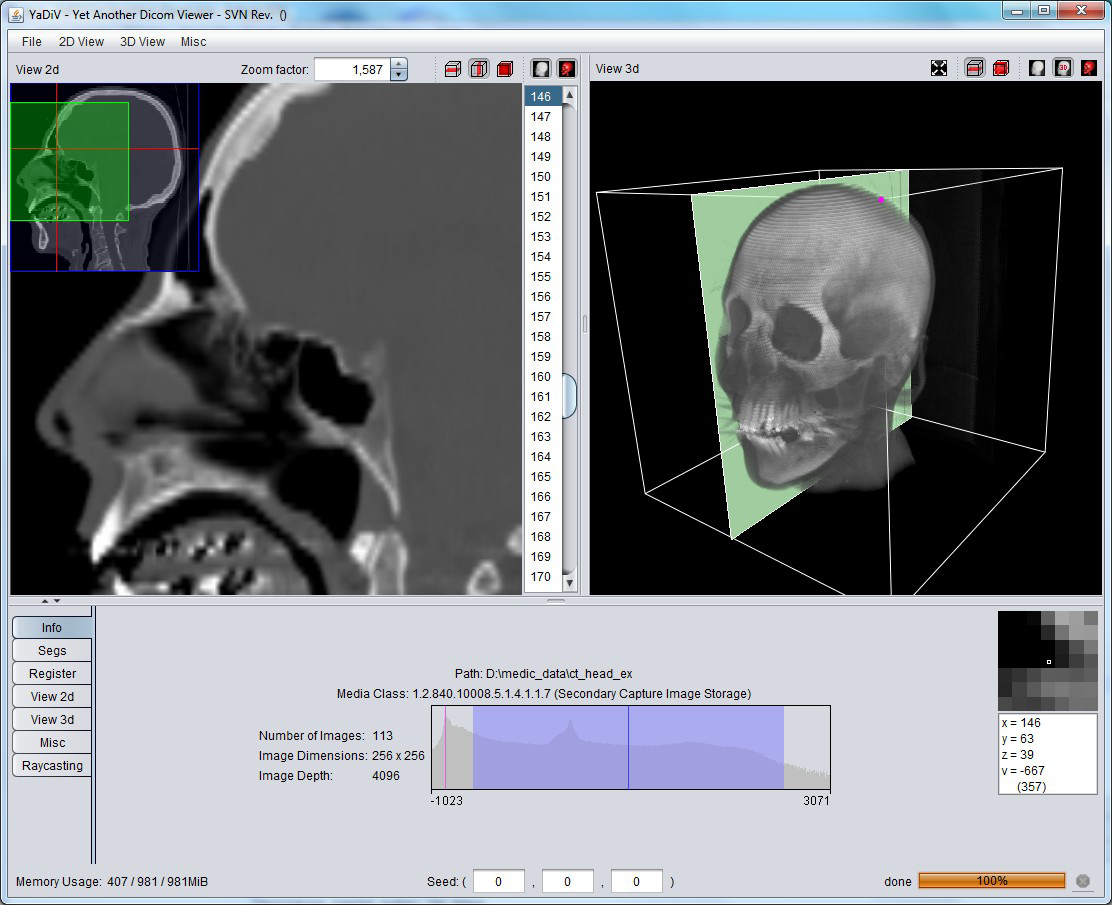Click the horizontal slice cube icon in View 2d
The image size is (1112, 905).
click(452, 69)
